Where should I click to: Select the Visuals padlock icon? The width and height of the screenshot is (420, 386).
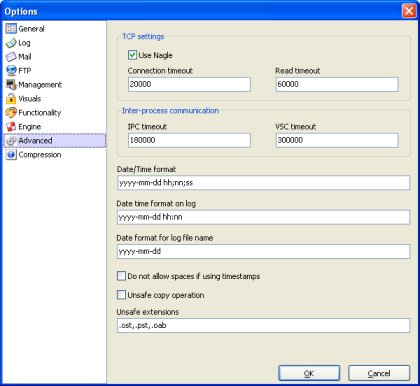pyautogui.click(x=11, y=99)
